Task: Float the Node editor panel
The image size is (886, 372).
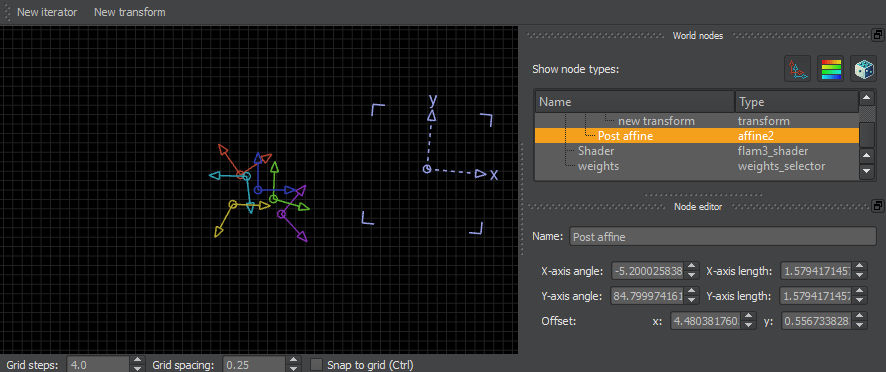Action: click(878, 206)
